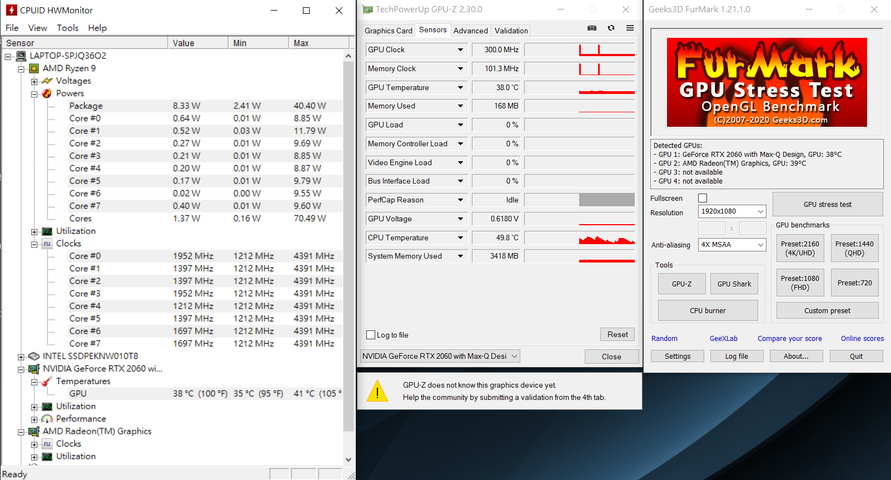891x480 pixels.
Task: Click the NVIDIA GeForce RTX 2060 card icon
Action: (x=34, y=369)
